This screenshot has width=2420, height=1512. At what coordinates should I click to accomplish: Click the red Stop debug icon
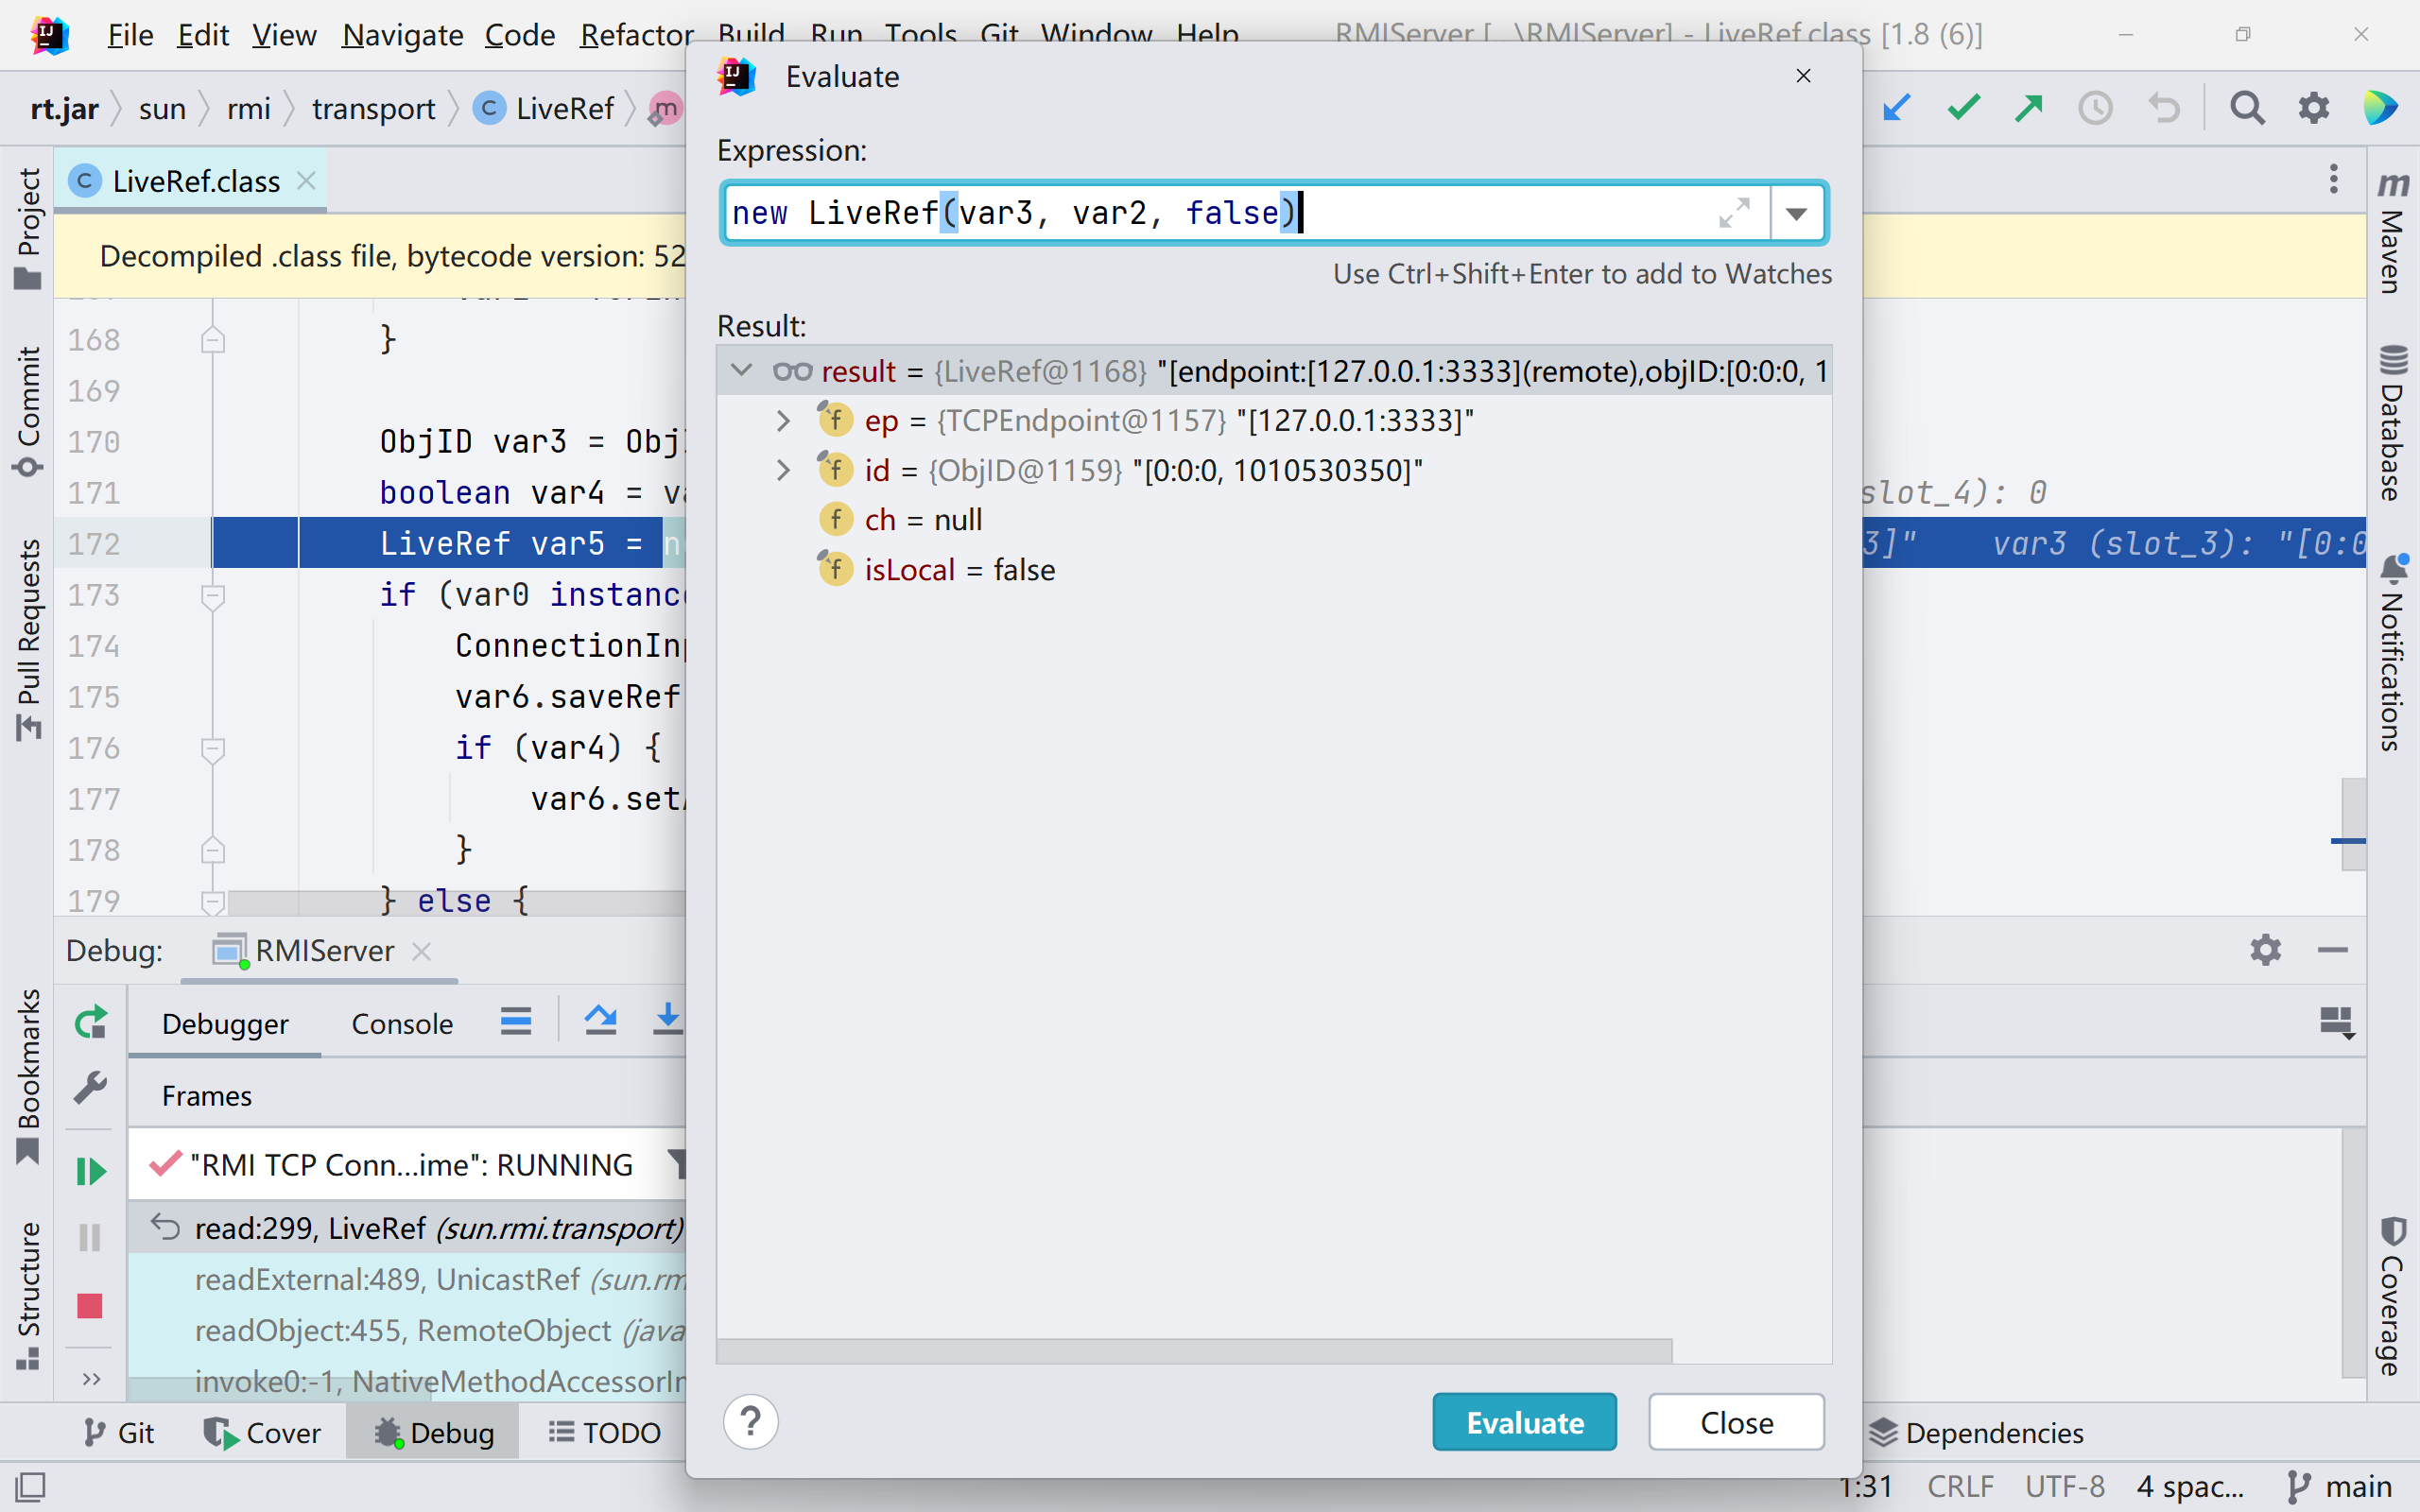(x=90, y=1305)
